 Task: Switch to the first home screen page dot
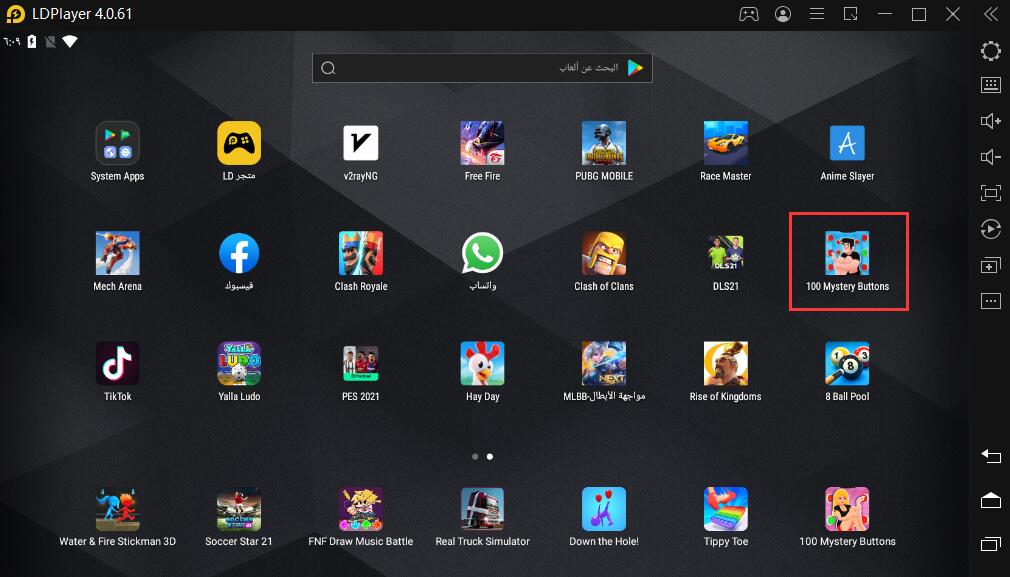(x=475, y=457)
